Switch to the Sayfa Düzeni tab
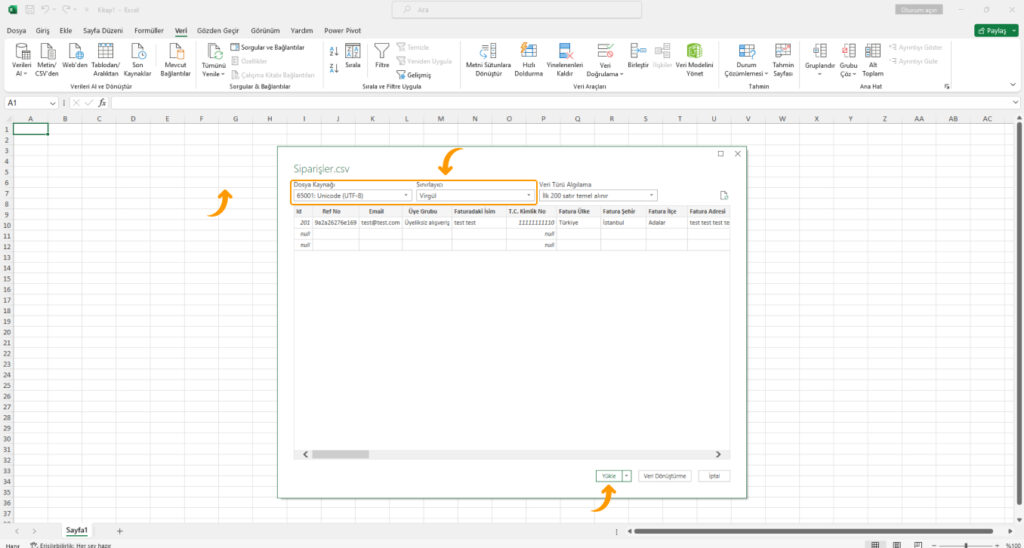 click(x=103, y=31)
